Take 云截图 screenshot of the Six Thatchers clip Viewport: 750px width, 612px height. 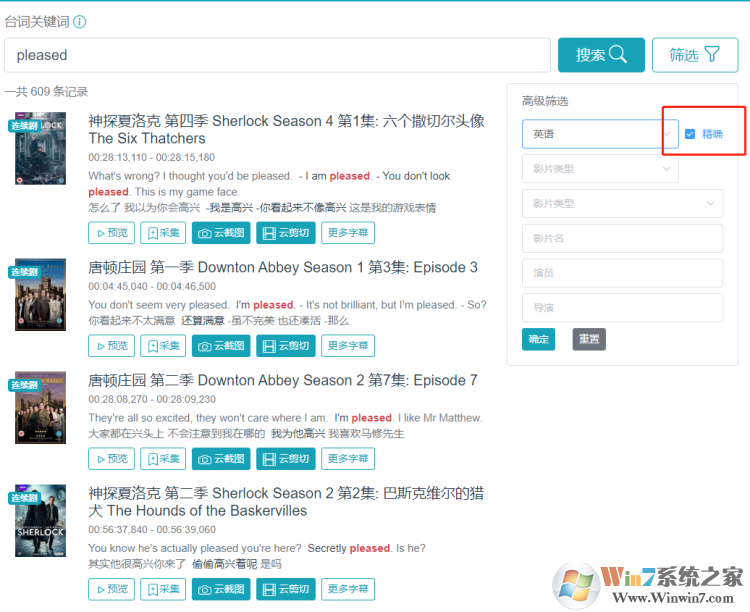pos(221,233)
